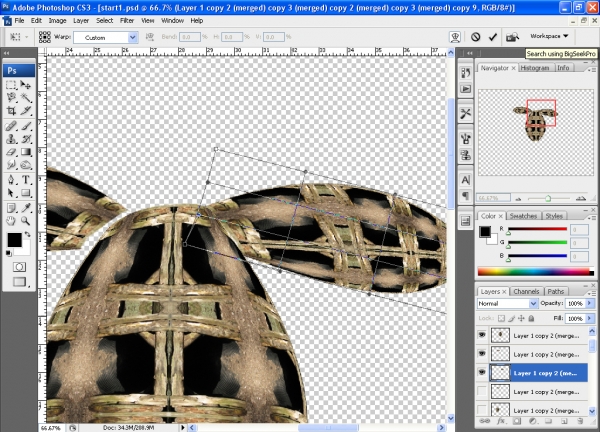Image resolution: width=600 pixels, height=432 pixels.
Task: Click the Navigator zoom percentage field
Action: pos(493,198)
